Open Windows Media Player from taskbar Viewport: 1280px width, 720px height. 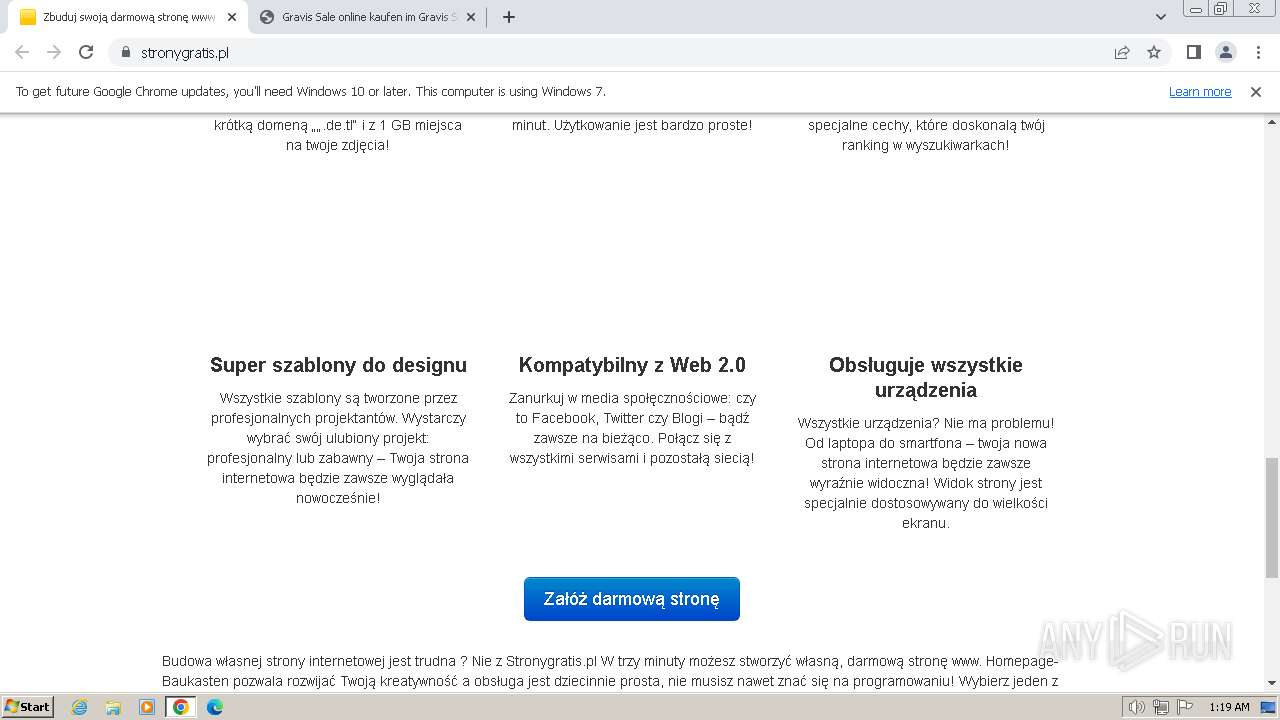tap(147, 707)
